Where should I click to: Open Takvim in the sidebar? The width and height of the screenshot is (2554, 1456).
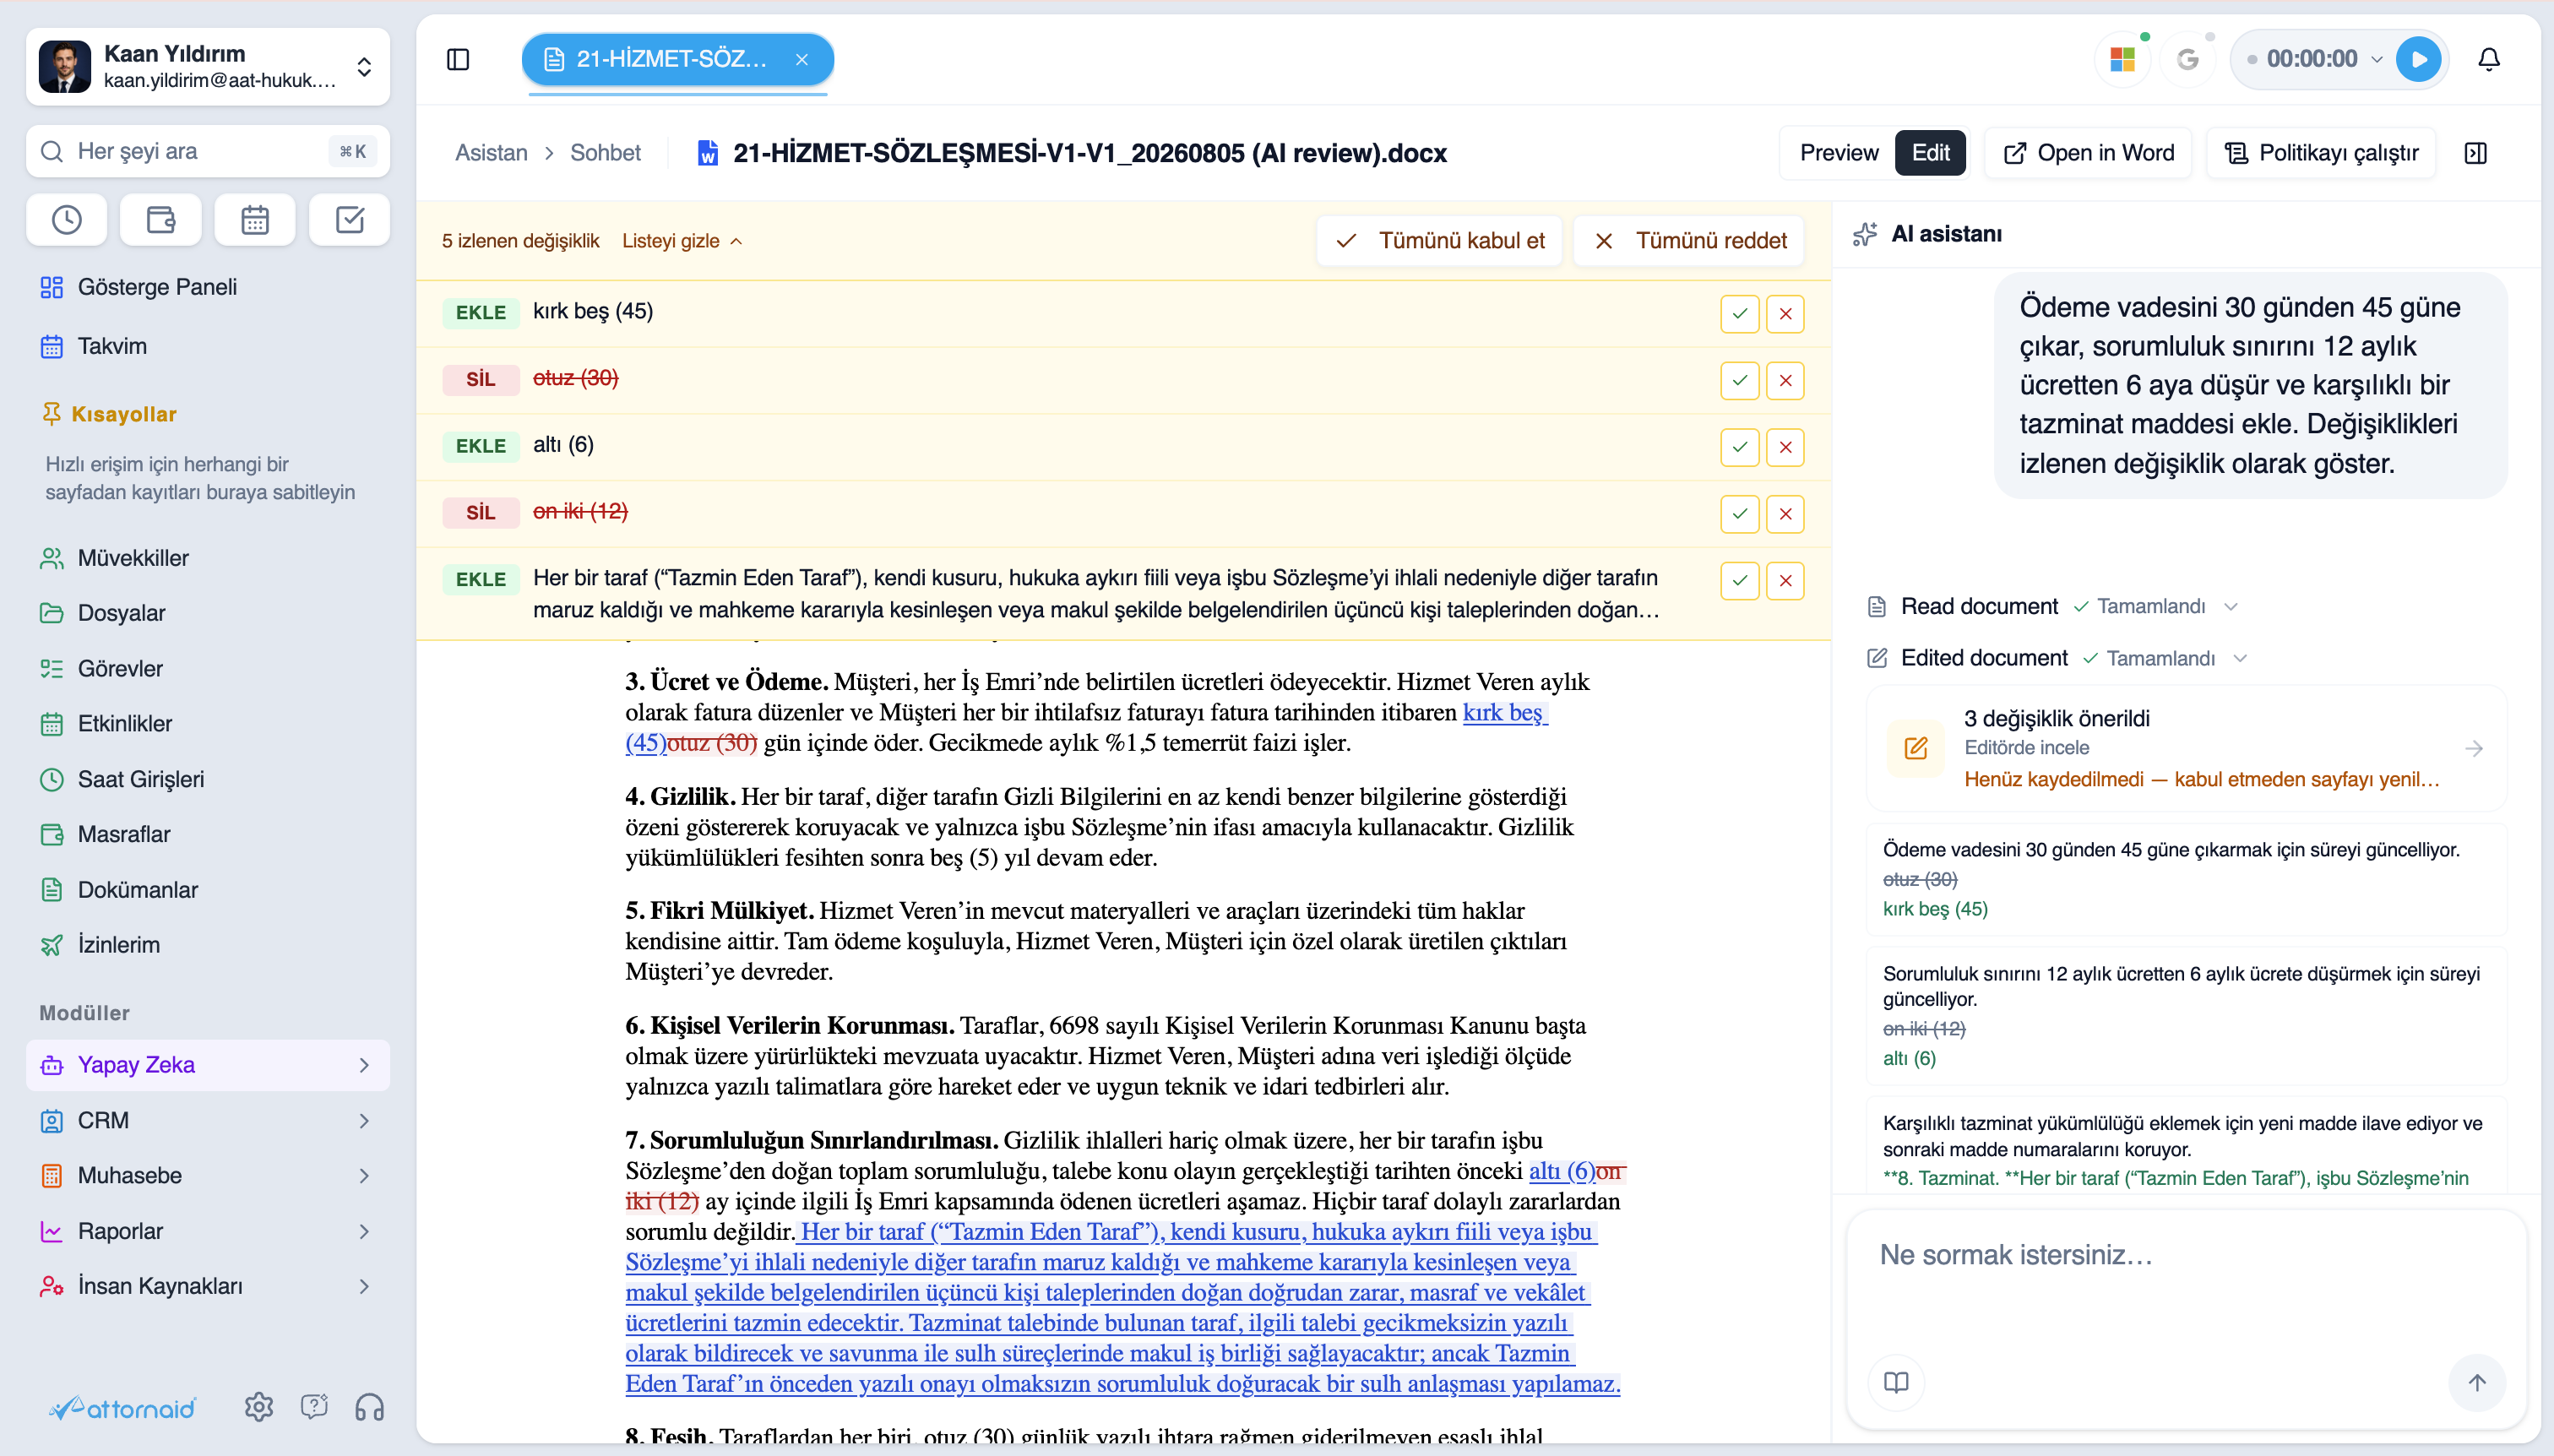coord(208,346)
